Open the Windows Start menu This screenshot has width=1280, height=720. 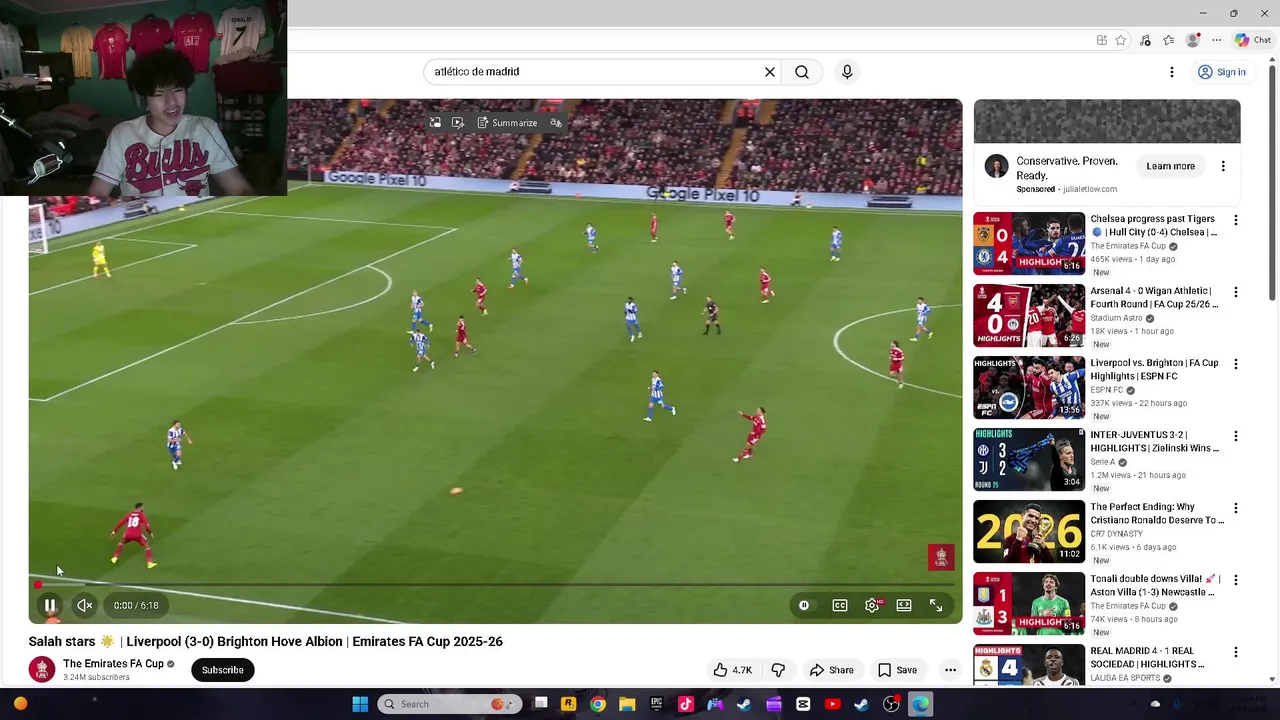click(x=360, y=704)
